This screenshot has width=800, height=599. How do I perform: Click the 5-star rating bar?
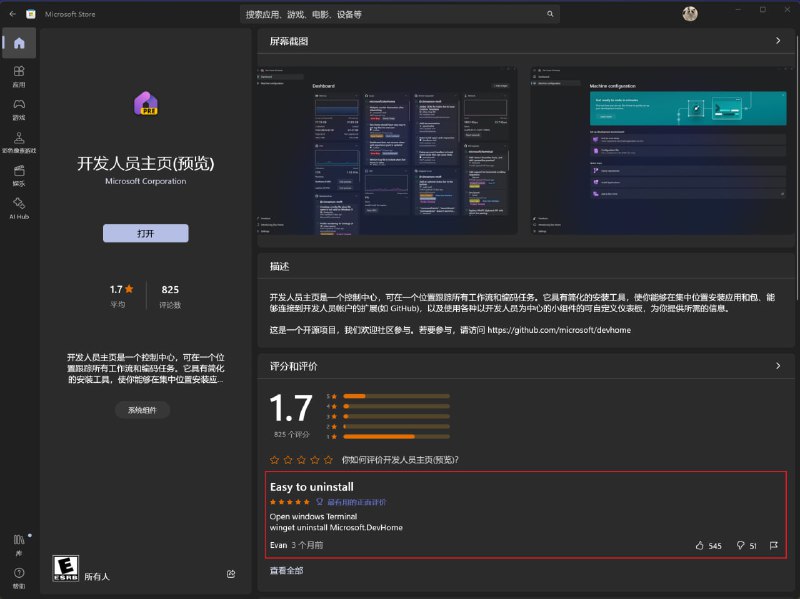tap(397, 396)
